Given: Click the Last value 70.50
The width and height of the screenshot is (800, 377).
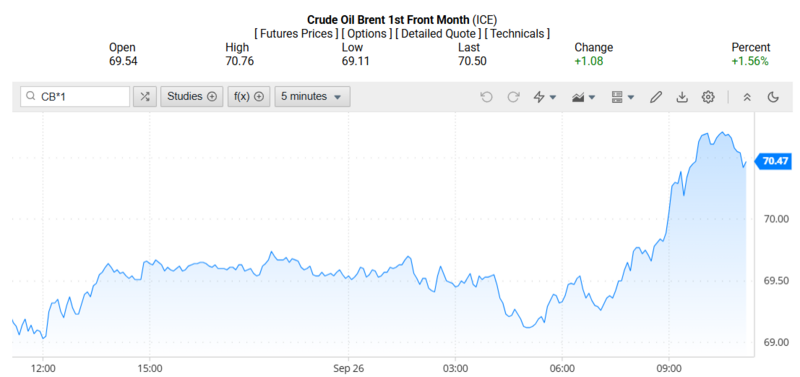Looking at the screenshot, I should pos(472,61).
